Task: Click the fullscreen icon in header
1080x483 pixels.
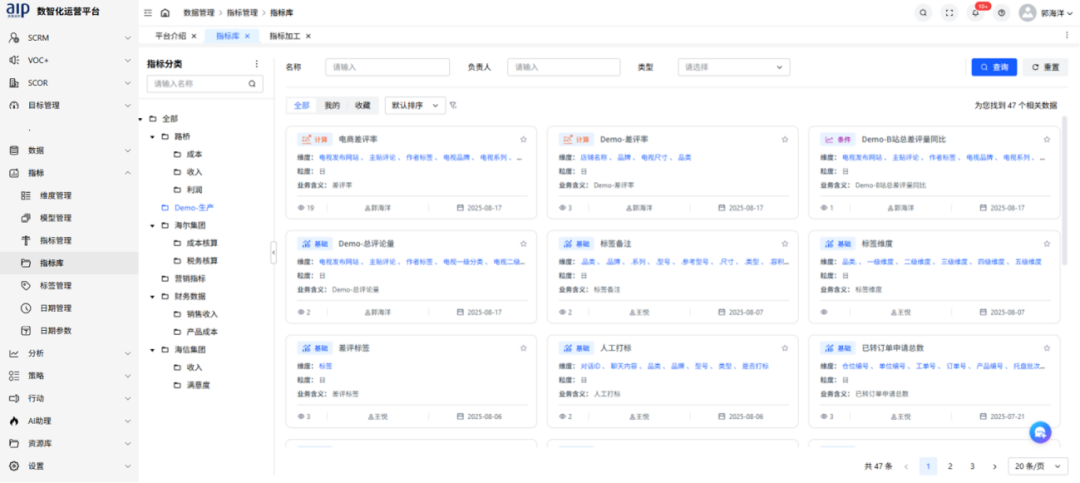Action: (x=949, y=13)
